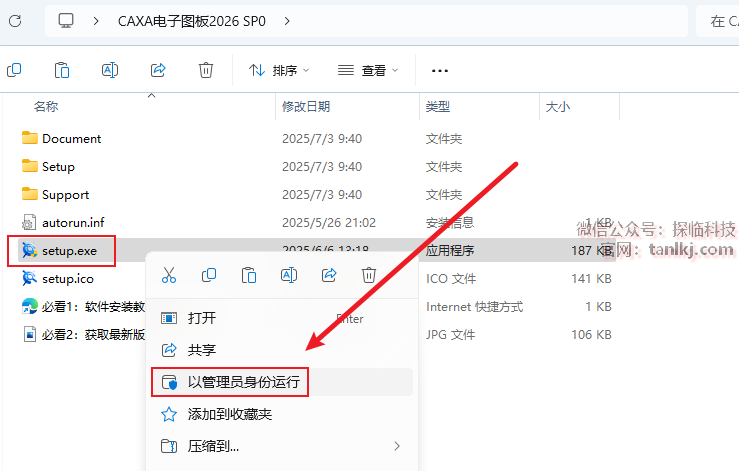Click the setup.ico file icon
The image size is (739, 471).
[29, 278]
